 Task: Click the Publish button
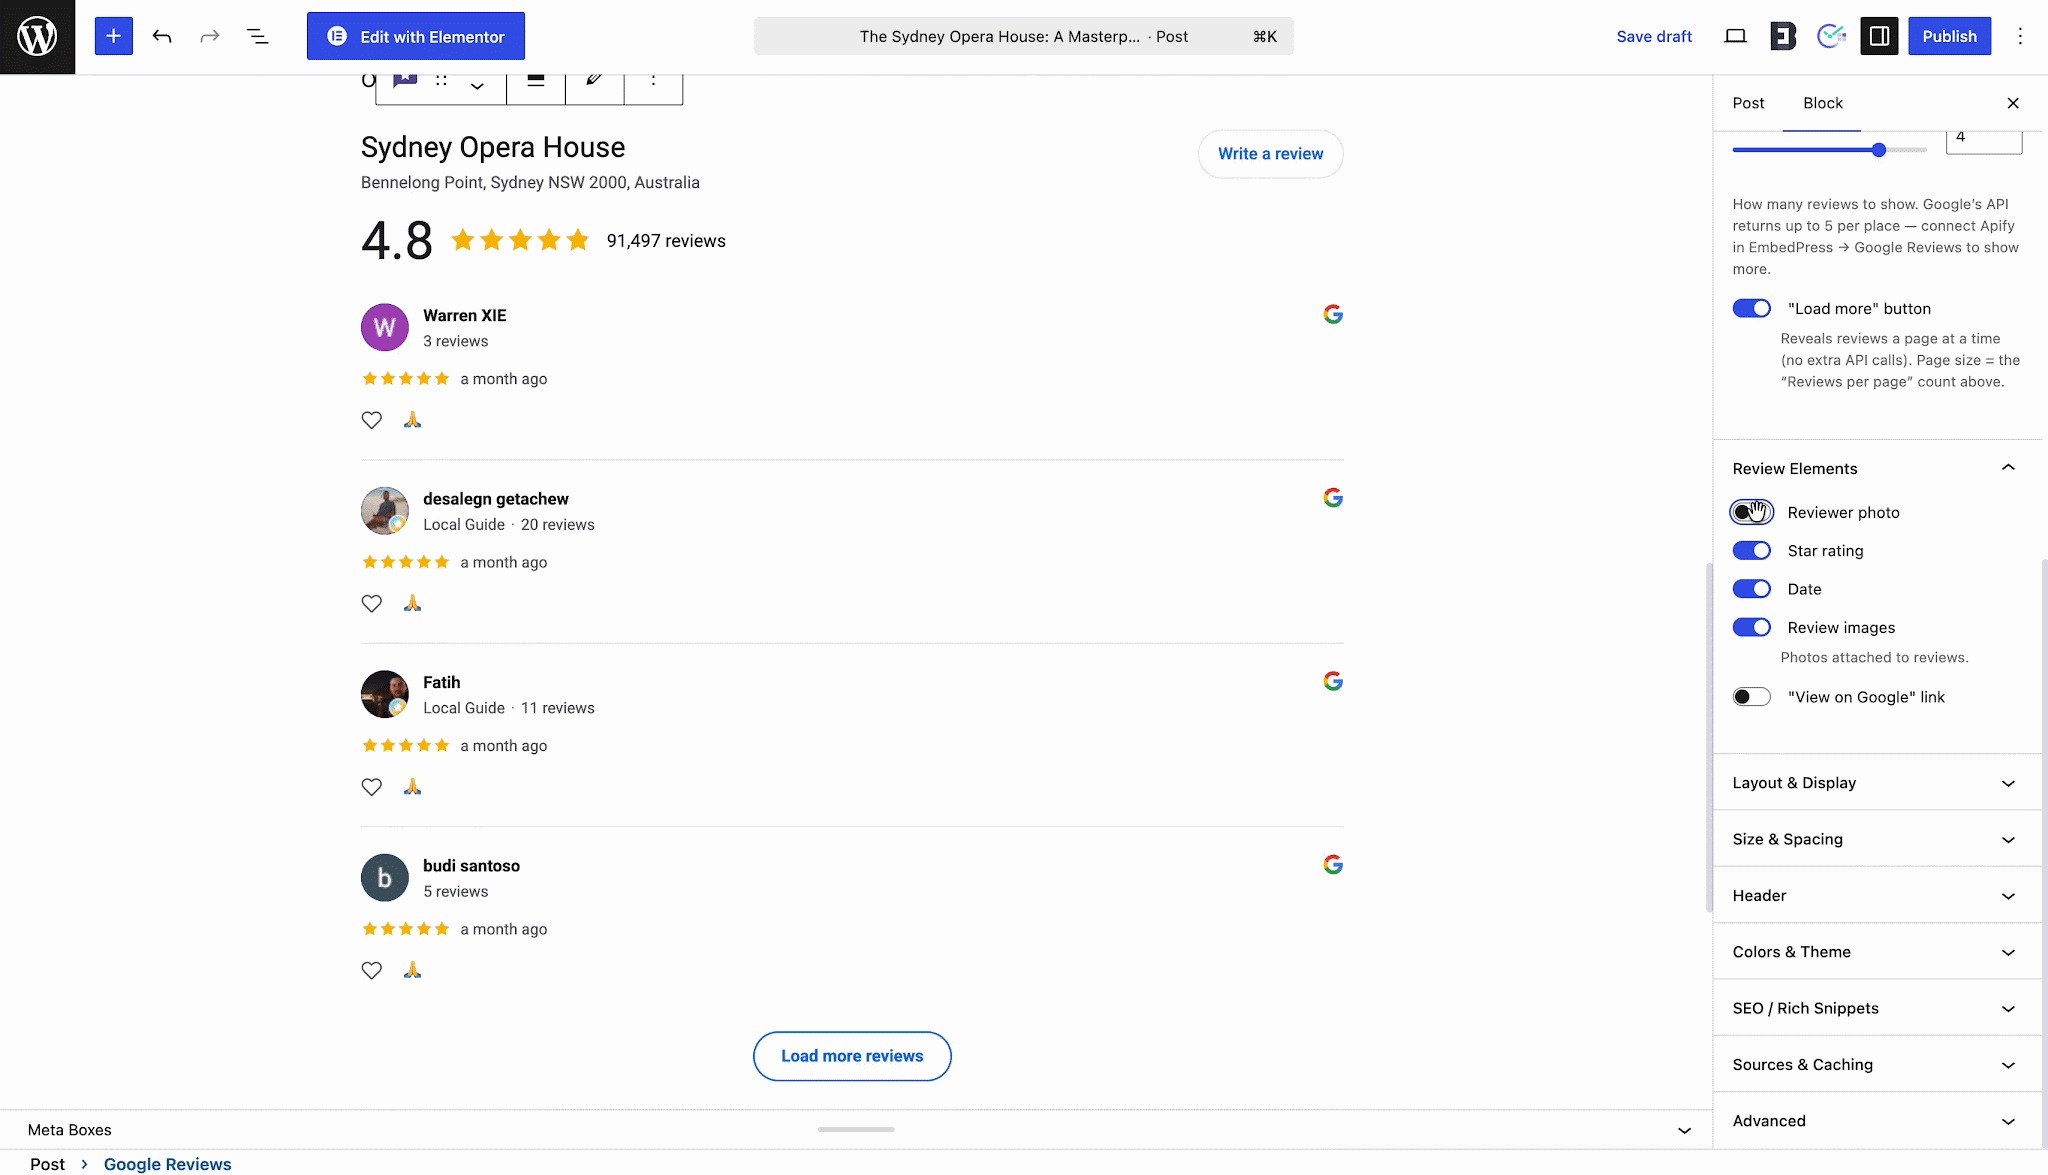[x=1949, y=36]
